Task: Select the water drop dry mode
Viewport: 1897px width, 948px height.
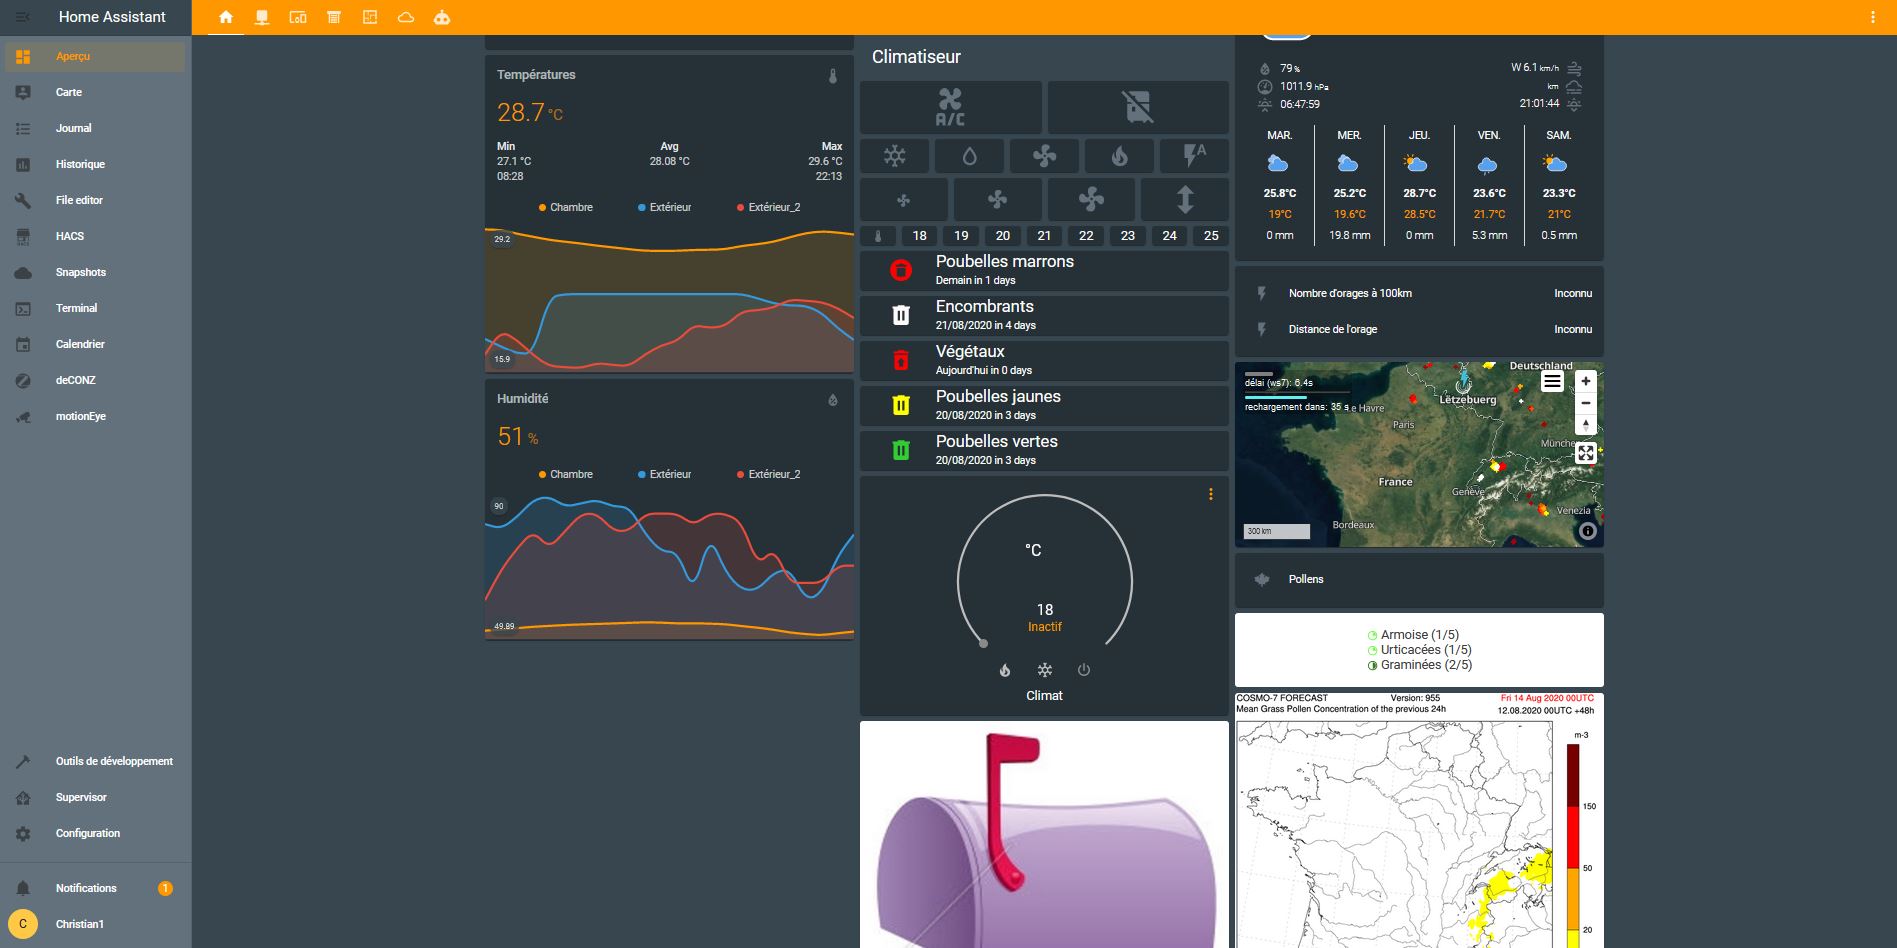Action: [x=969, y=156]
